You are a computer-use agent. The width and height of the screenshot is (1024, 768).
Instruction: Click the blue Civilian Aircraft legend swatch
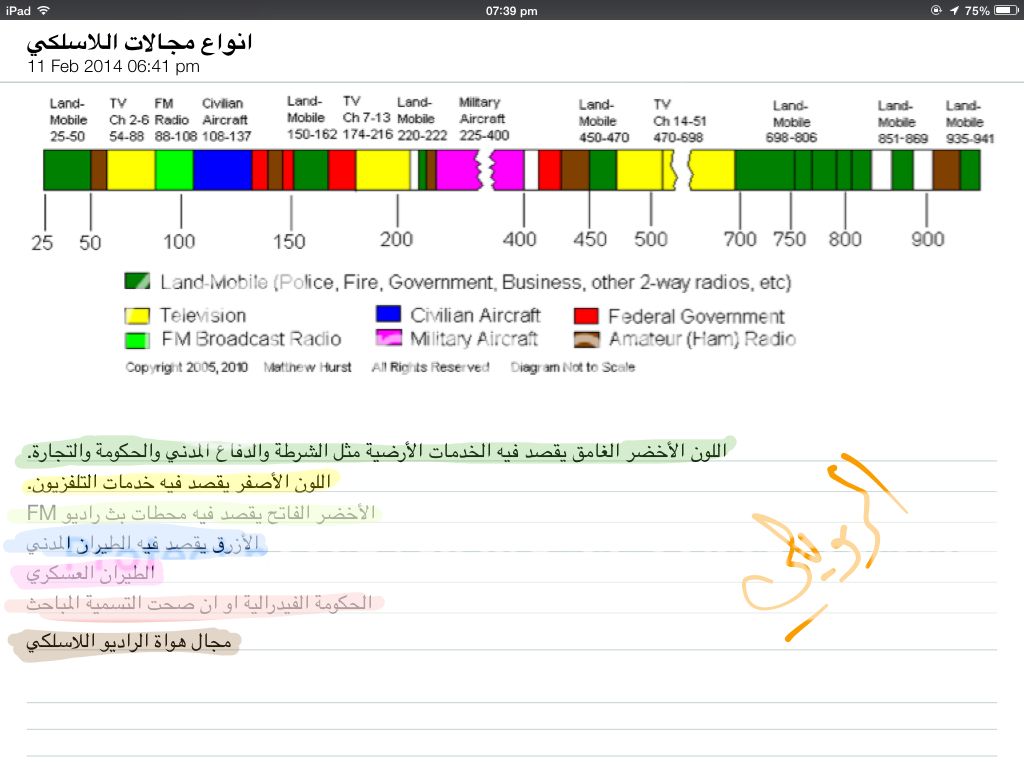pyautogui.click(x=389, y=315)
